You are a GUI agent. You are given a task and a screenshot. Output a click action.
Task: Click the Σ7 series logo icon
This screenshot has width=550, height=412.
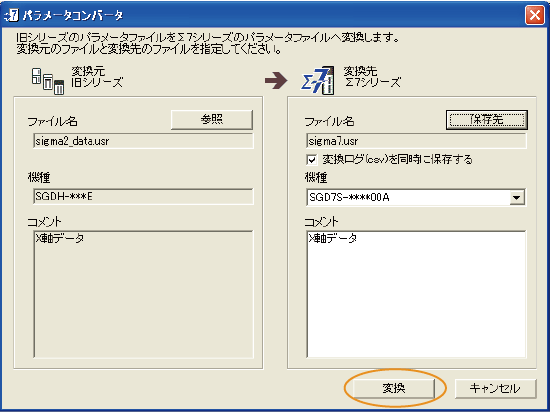318,81
